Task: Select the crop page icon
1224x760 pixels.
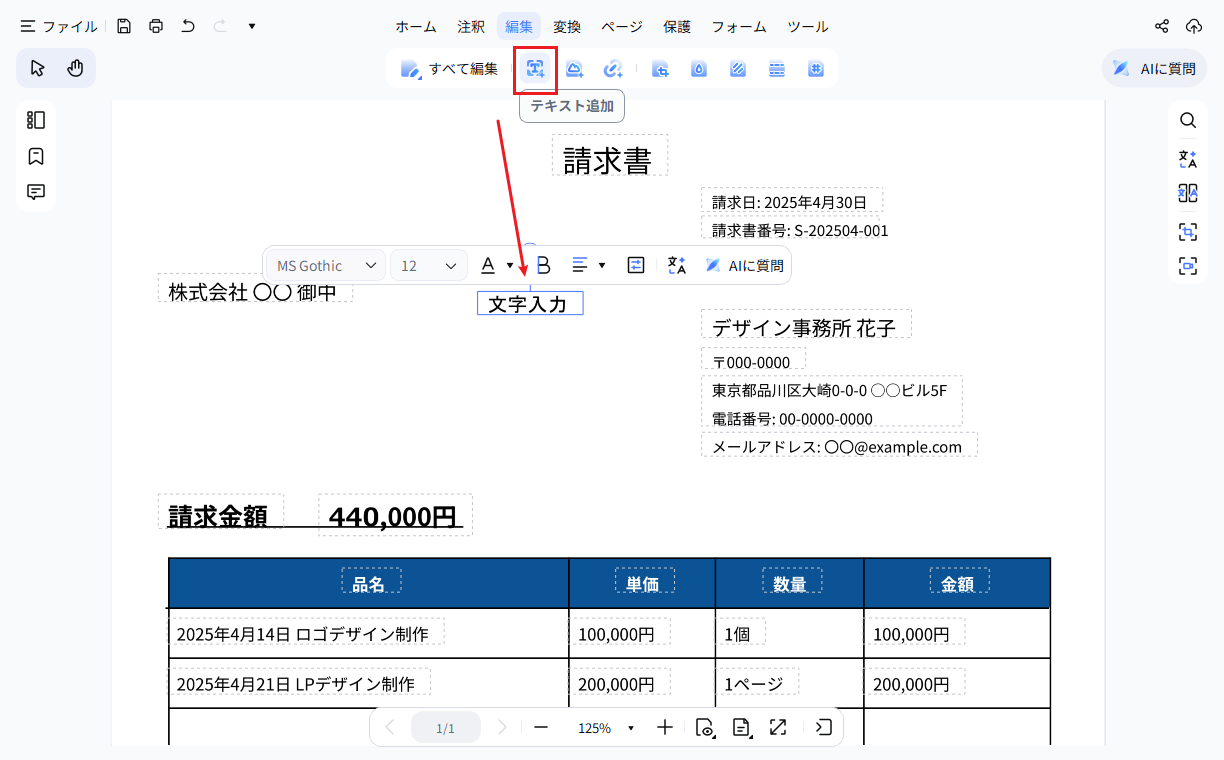Action: point(660,69)
